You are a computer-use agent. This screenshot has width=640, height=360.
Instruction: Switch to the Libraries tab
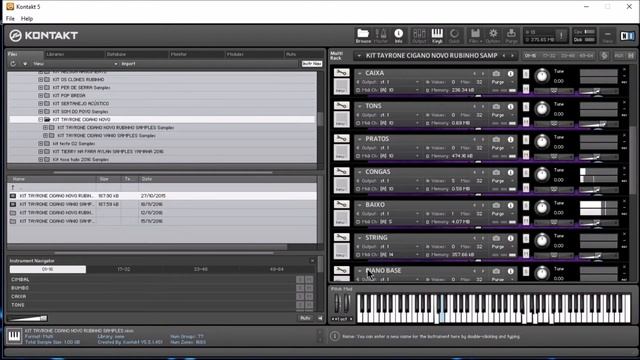[x=73, y=54]
